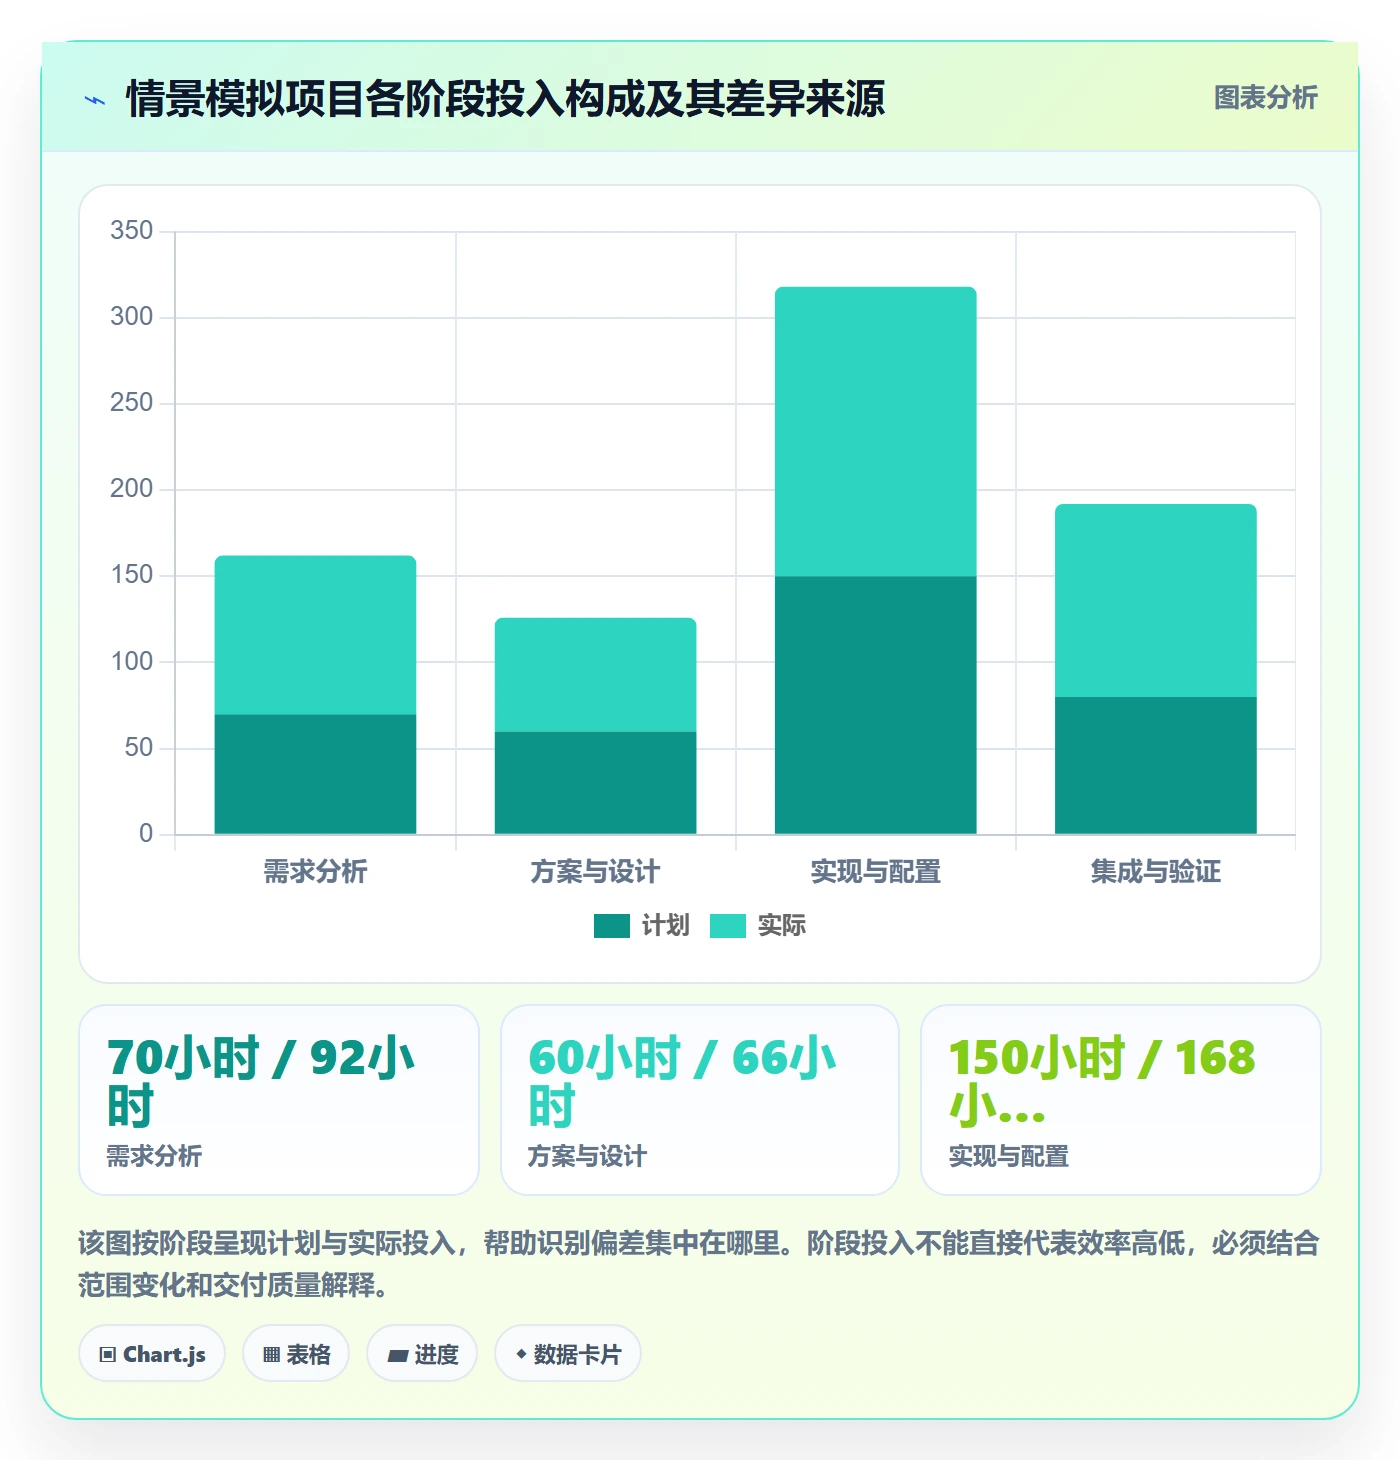
Task: Click the 250 y-axis tick label
Action: click(x=131, y=403)
